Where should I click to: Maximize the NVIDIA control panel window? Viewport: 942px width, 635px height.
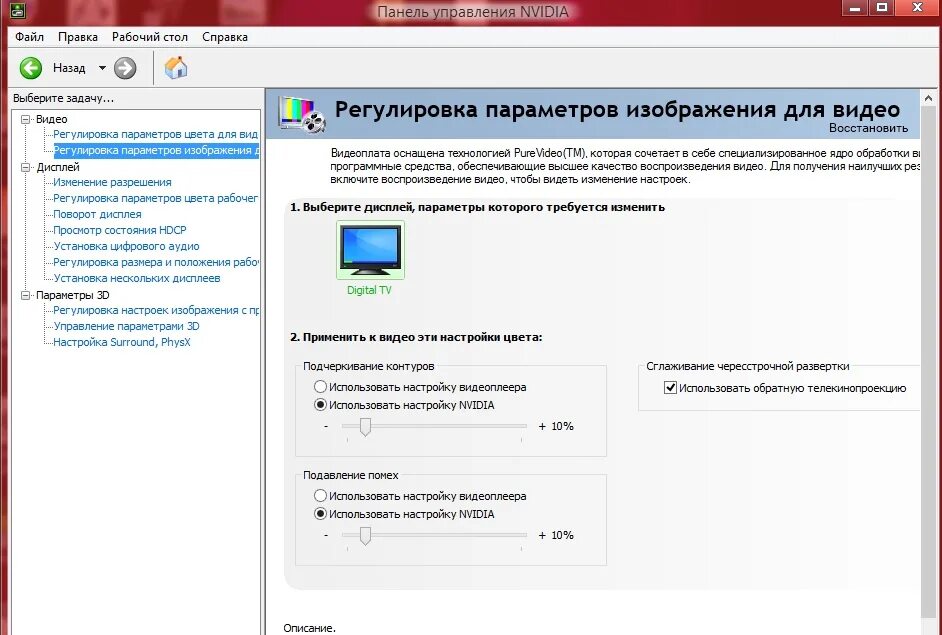pyautogui.click(x=883, y=7)
